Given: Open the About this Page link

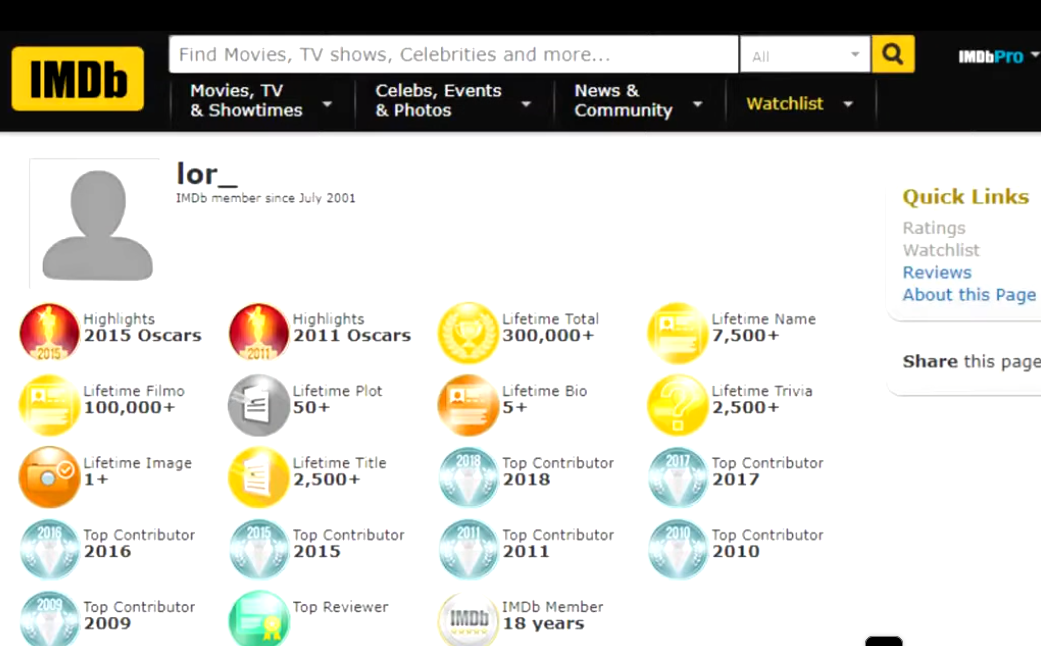Looking at the screenshot, I should pyautogui.click(x=969, y=295).
